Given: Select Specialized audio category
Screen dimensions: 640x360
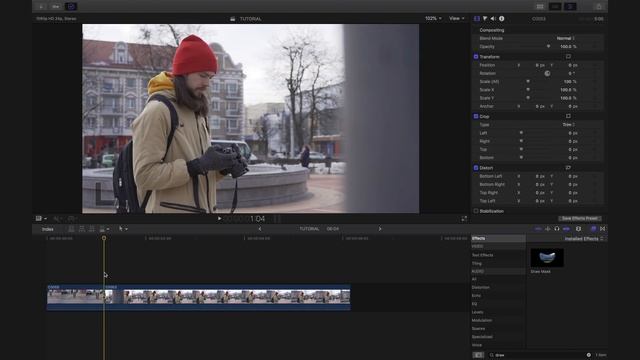Looking at the screenshot, I should 482,337.
